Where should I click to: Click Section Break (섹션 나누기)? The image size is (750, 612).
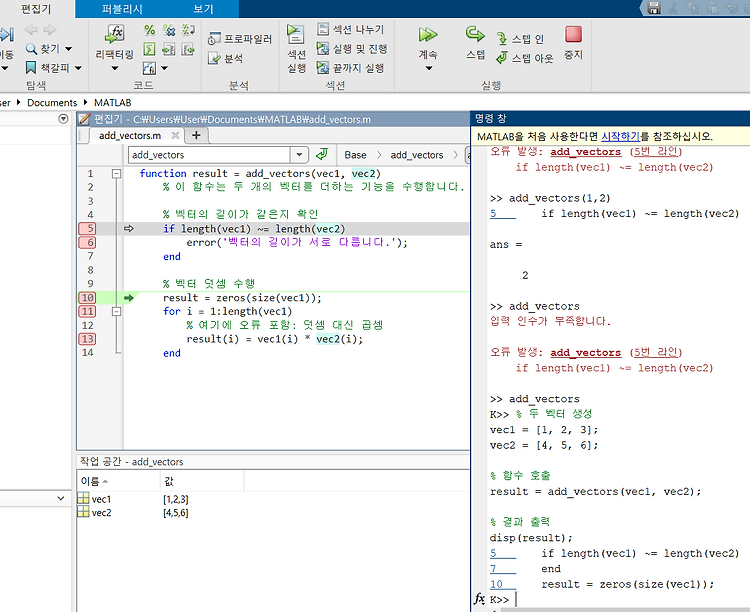[x=351, y=29]
